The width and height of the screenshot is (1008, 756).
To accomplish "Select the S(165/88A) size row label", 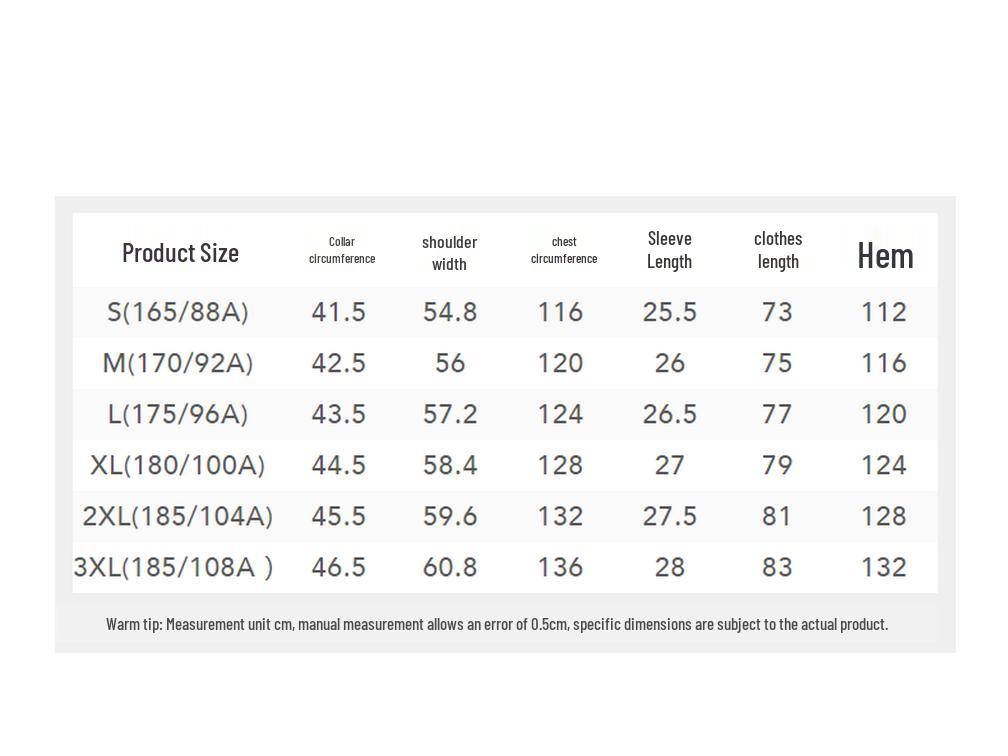I will [x=177, y=313].
